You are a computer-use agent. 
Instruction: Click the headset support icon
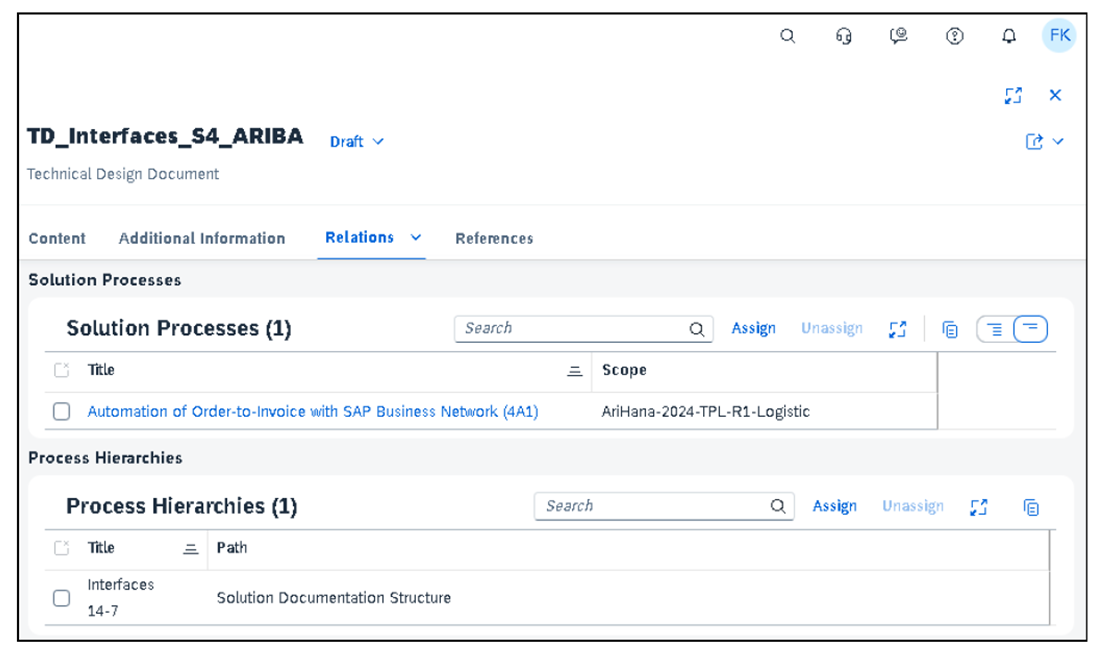[x=843, y=36]
